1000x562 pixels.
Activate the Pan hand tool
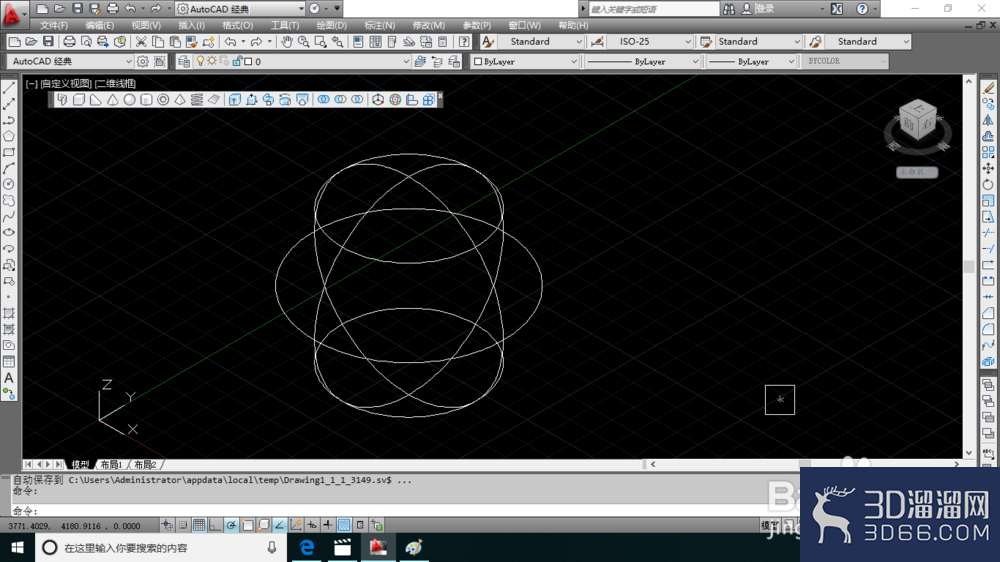point(287,42)
